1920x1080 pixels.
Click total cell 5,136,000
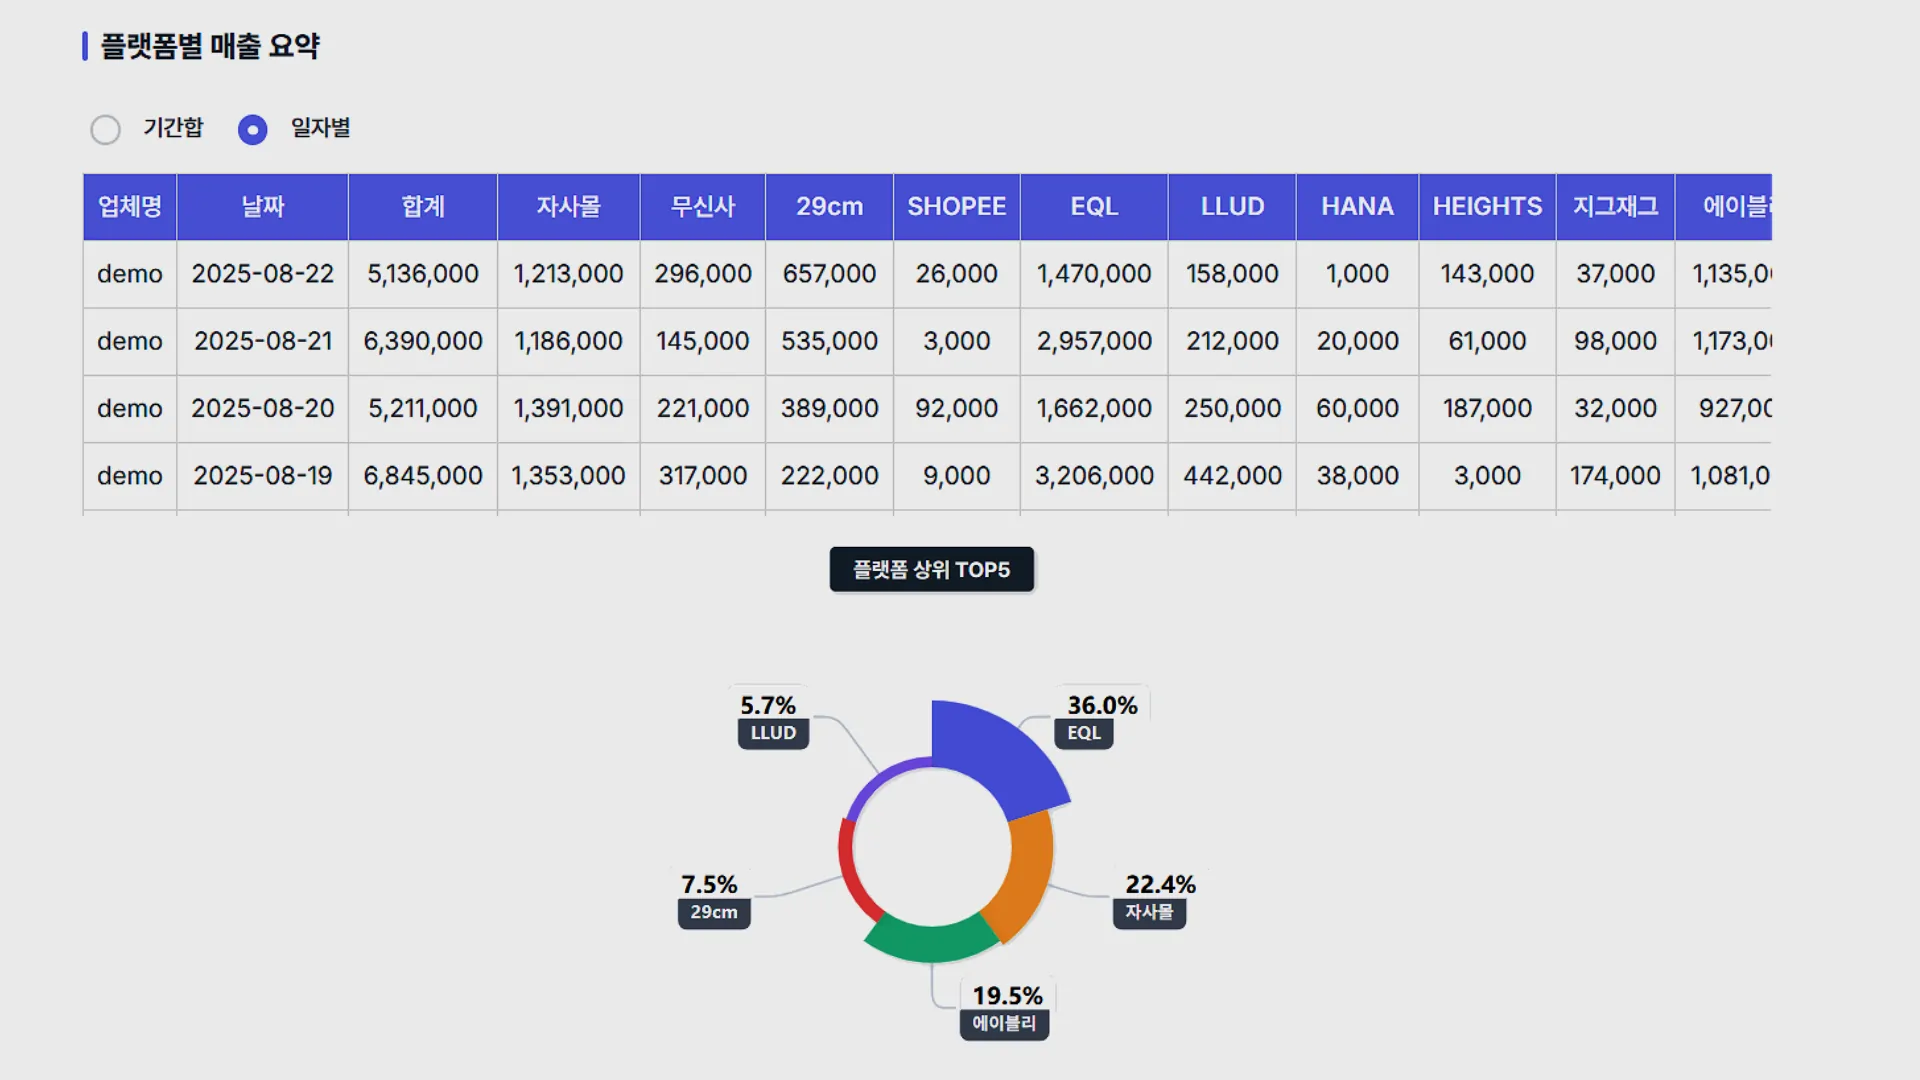pos(423,274)
